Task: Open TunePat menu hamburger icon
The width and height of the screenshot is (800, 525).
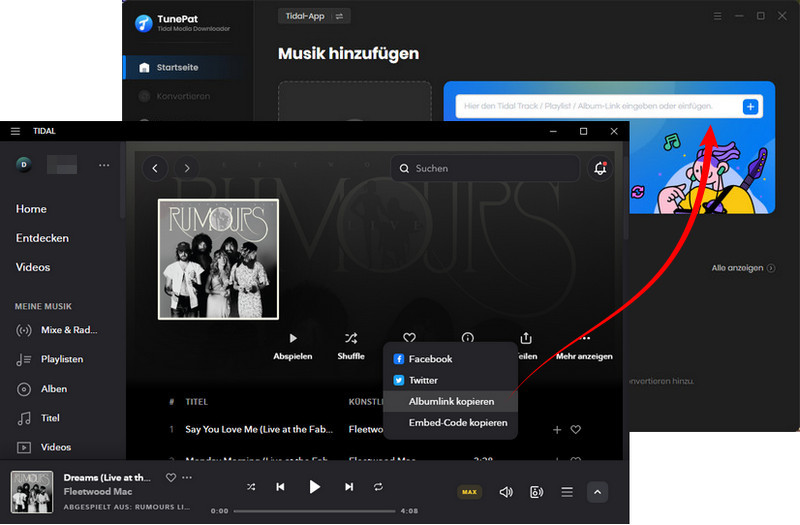Action: tap(717, 16)
